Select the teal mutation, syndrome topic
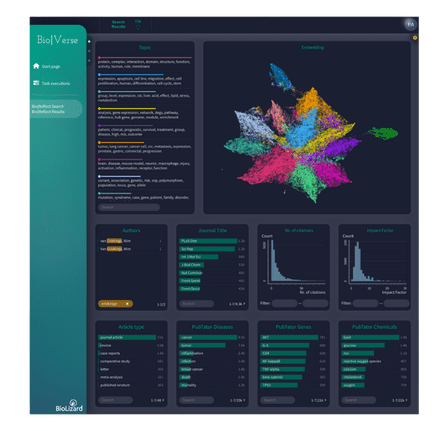The width and height of the screenshot is (446, 431). (145, 196)
